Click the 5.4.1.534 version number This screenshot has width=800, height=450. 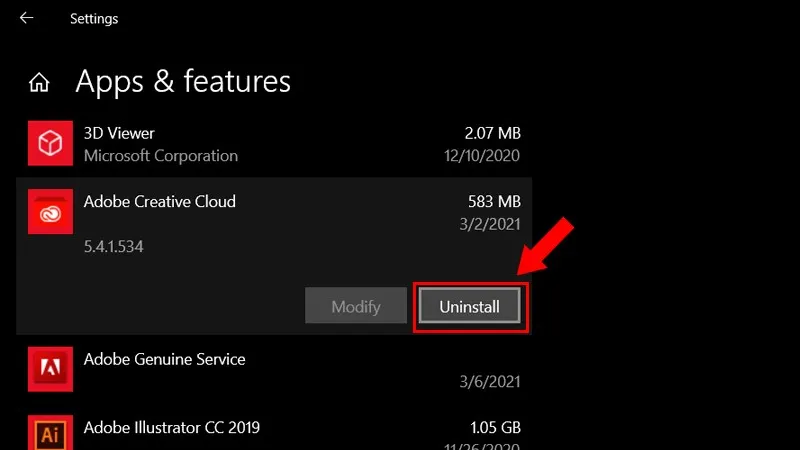coord(113,246)
